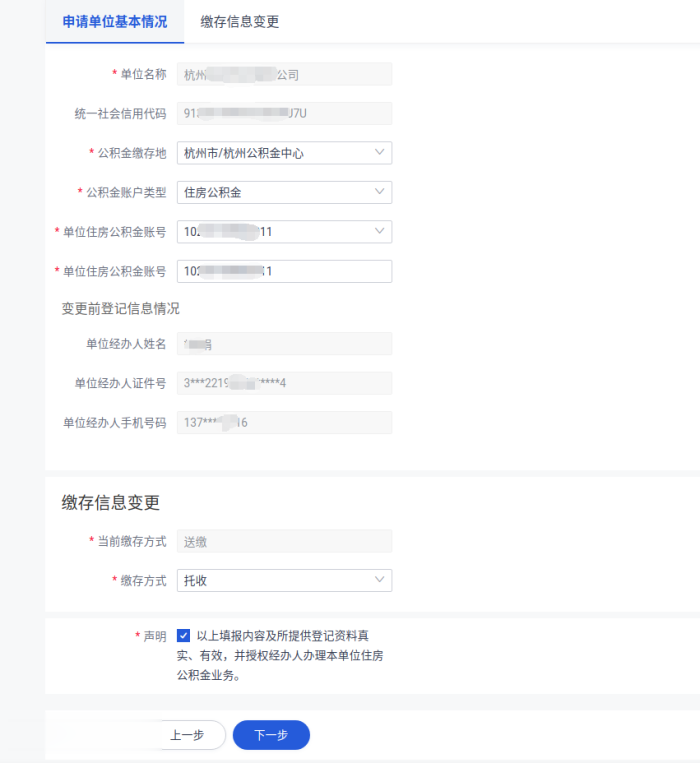This screenshot has height=763, width=700.
Task: Click the 声明 label
Action: coord(155,636)
